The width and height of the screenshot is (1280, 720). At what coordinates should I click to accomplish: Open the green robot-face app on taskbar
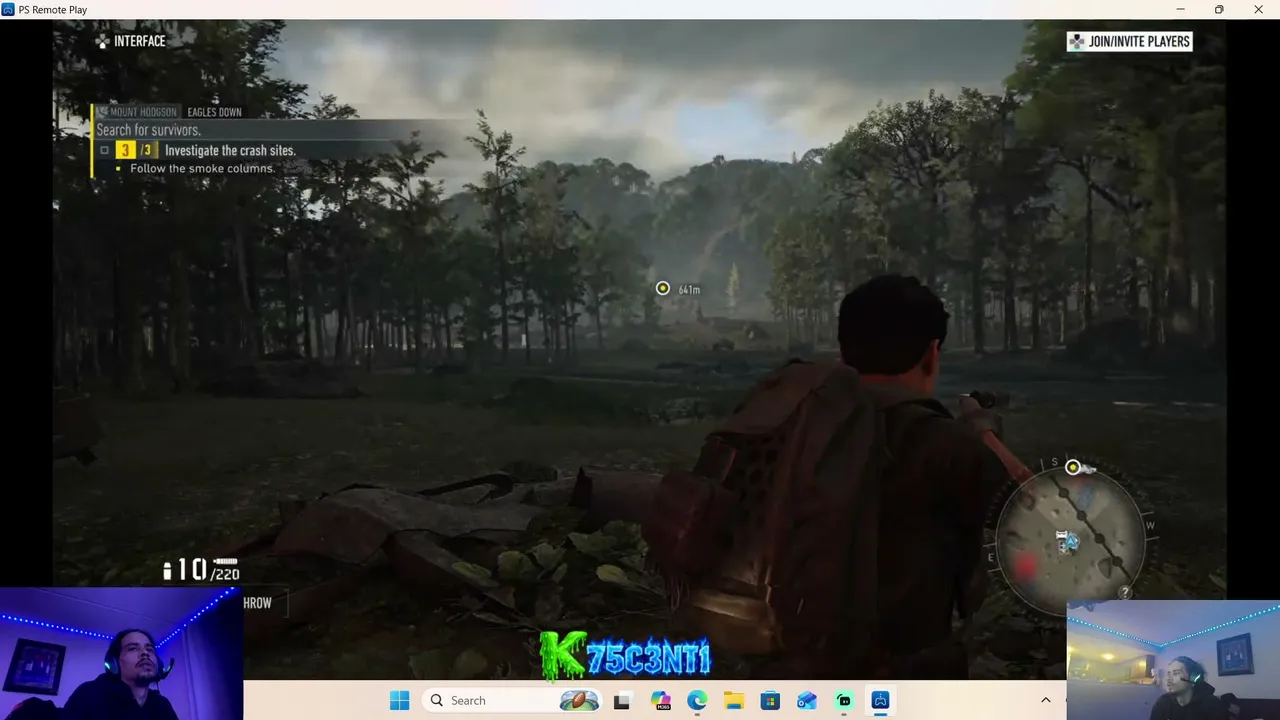[844, 700]
